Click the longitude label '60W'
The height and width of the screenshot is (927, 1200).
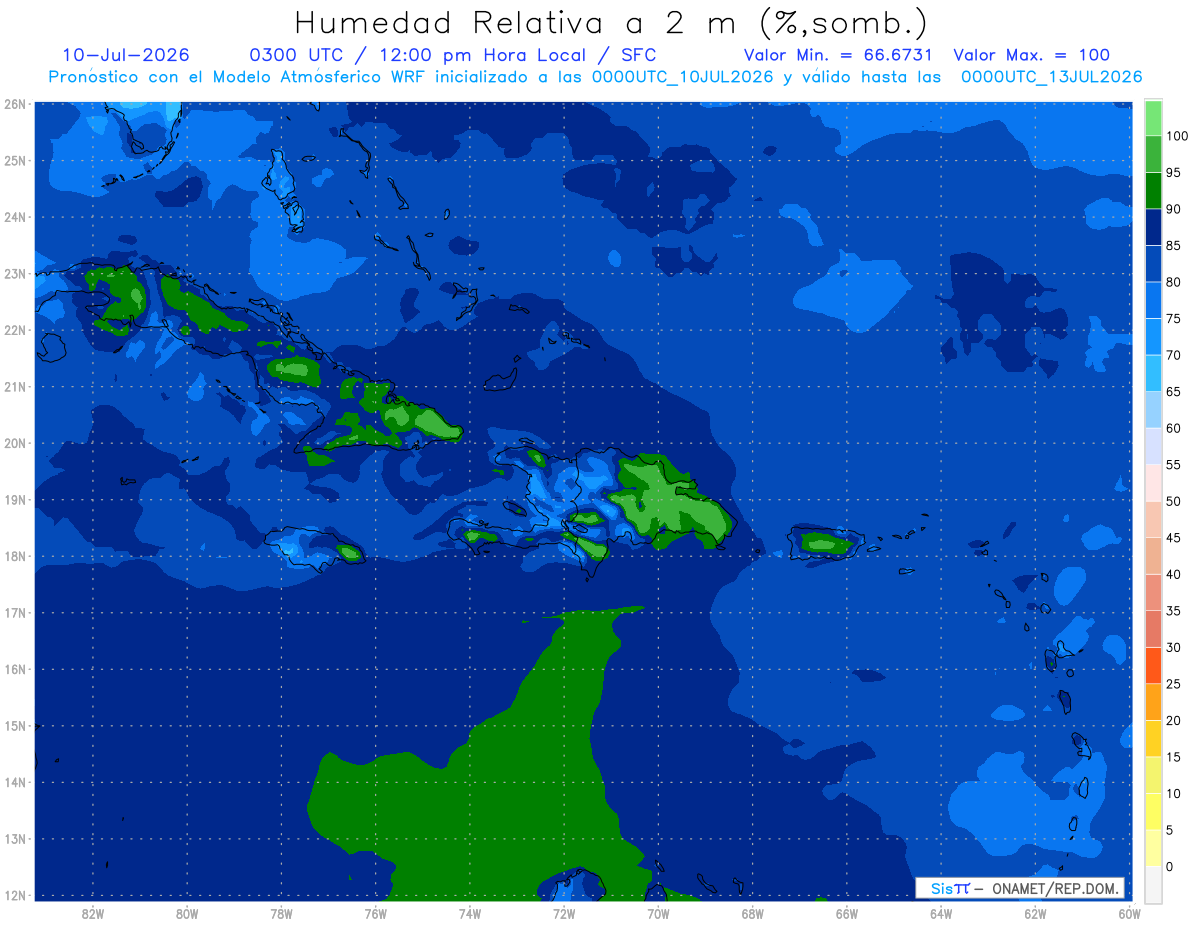pyautogui.click(x=1129, y=913)
